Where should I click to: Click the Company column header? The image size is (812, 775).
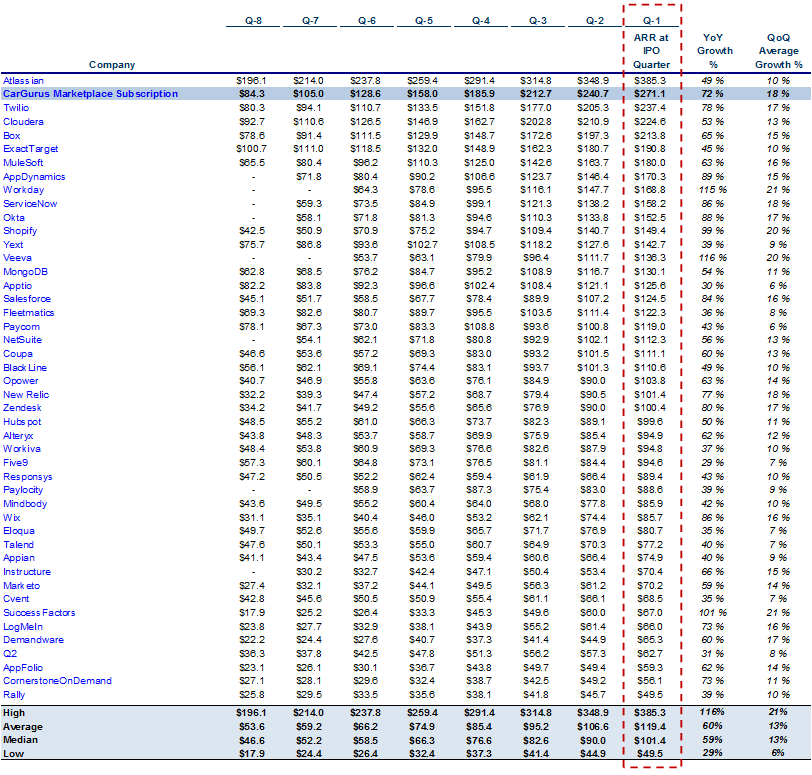coord(112,65)
